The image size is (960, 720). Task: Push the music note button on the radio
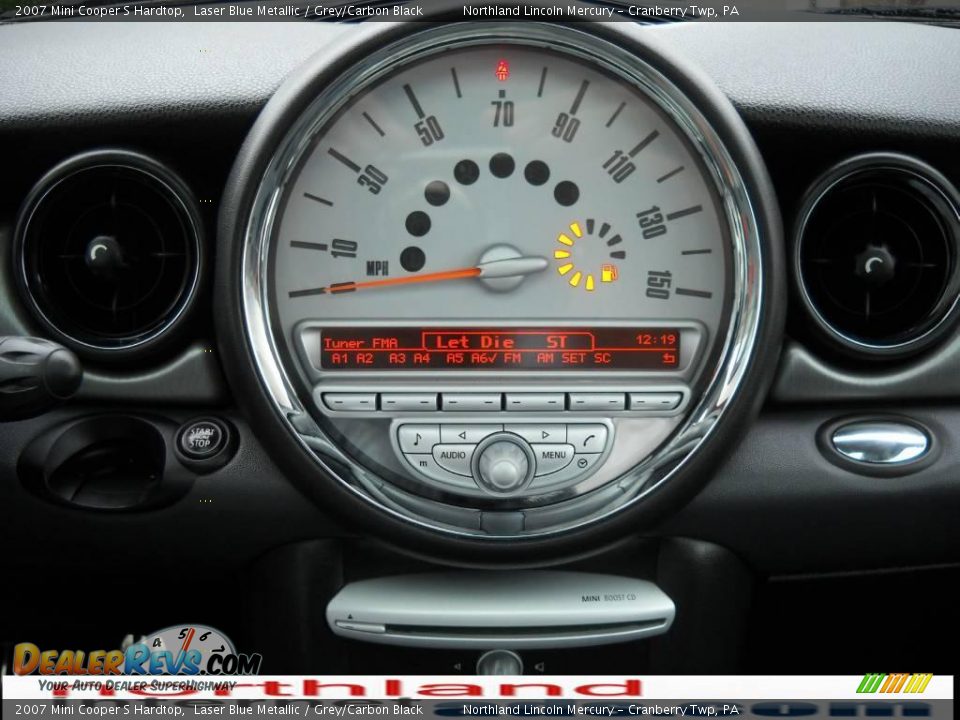pyautogui.click(x=418, y=439)
